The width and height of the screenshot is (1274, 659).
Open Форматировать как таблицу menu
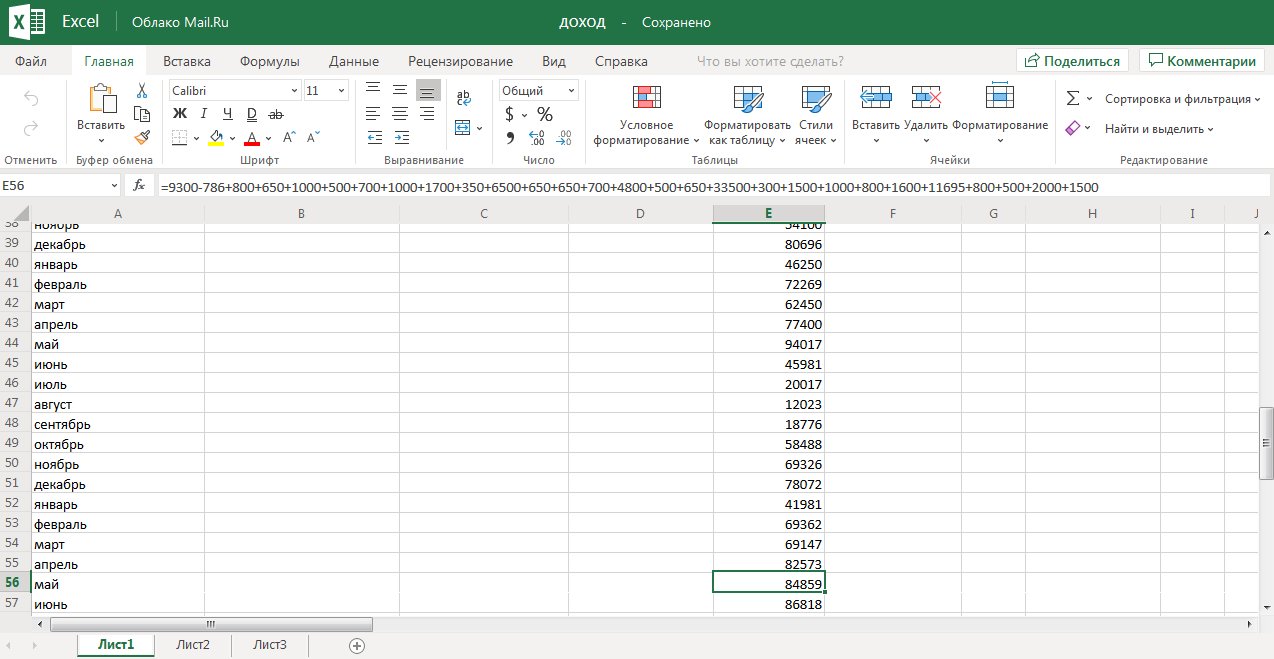pyautogui.click(x=748, y=114)
